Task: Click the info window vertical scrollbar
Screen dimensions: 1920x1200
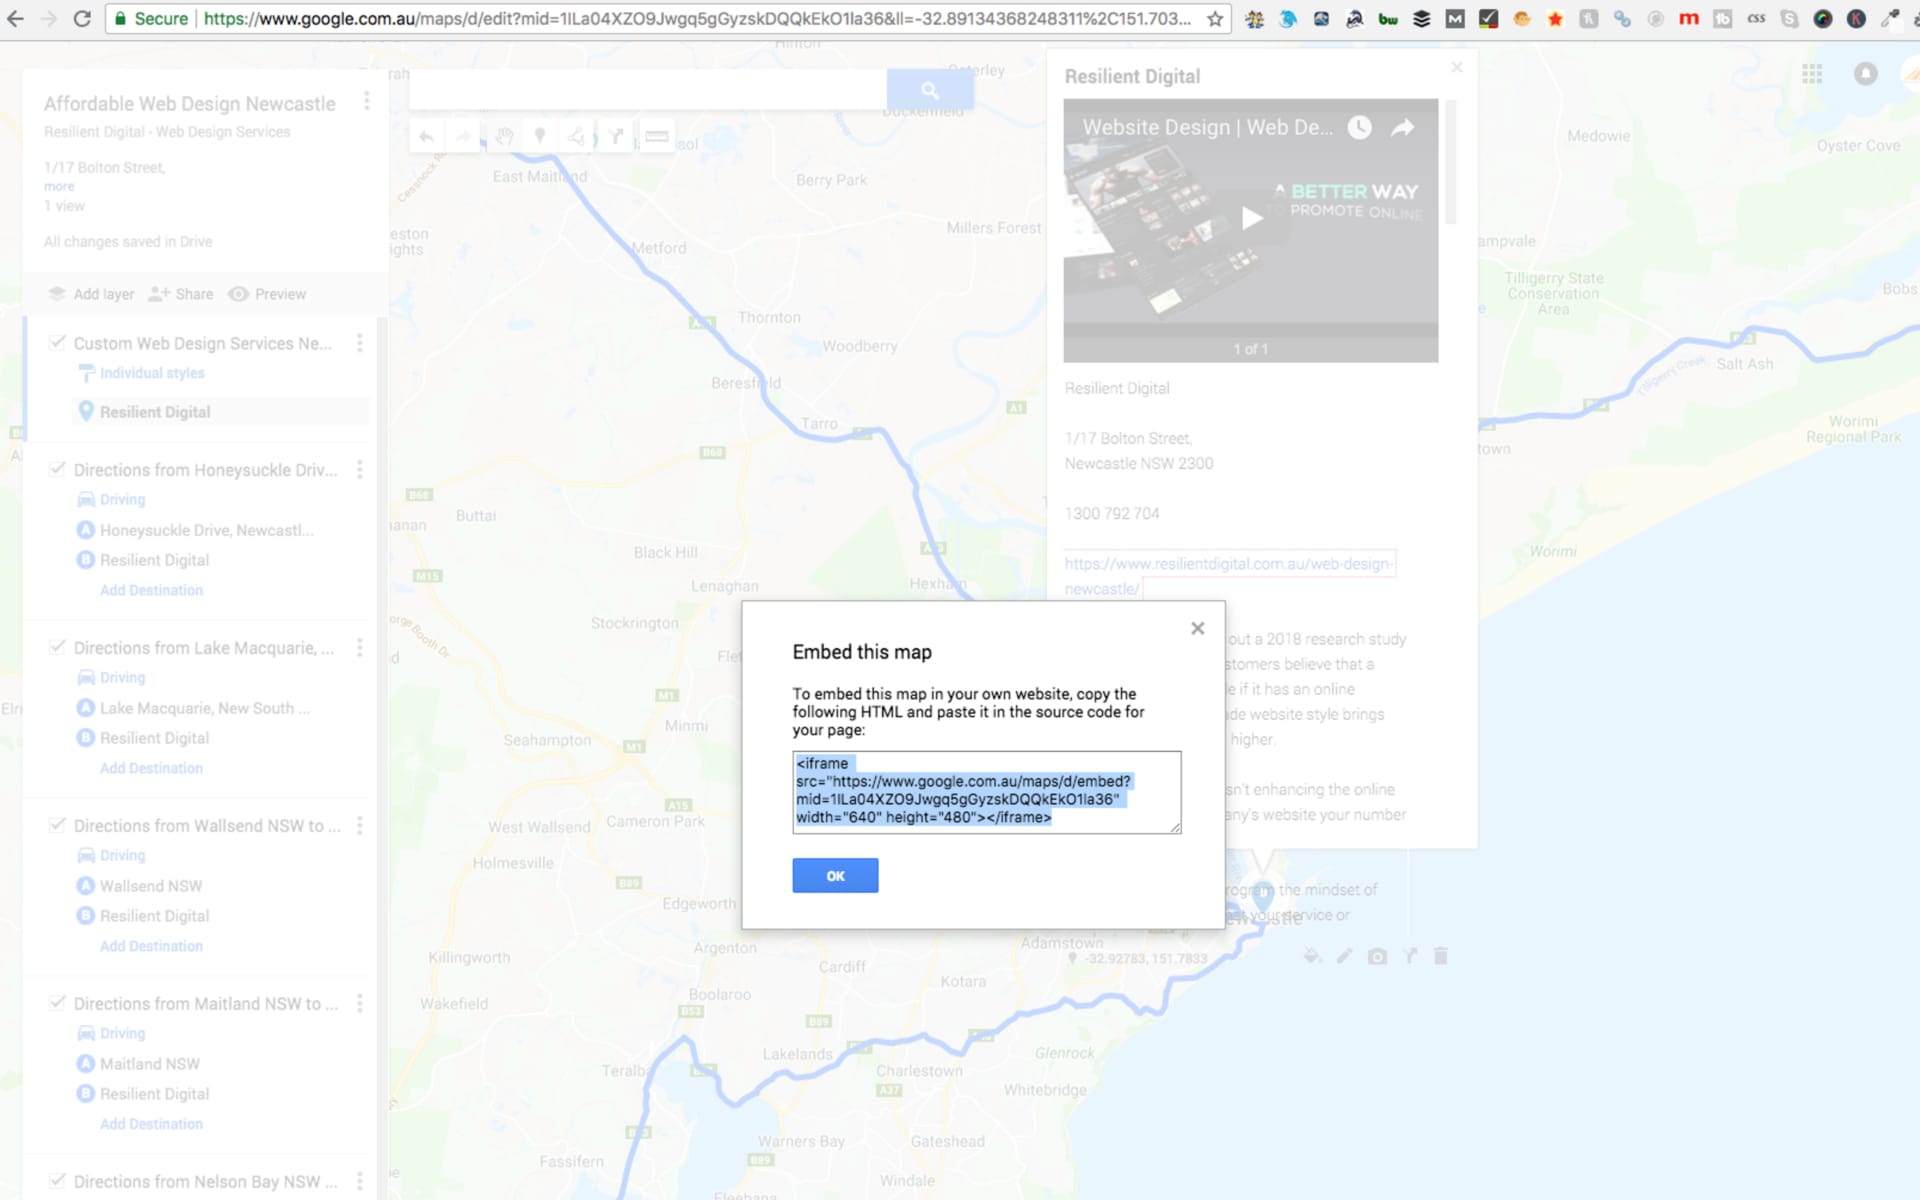Action: pos(1451,161)
